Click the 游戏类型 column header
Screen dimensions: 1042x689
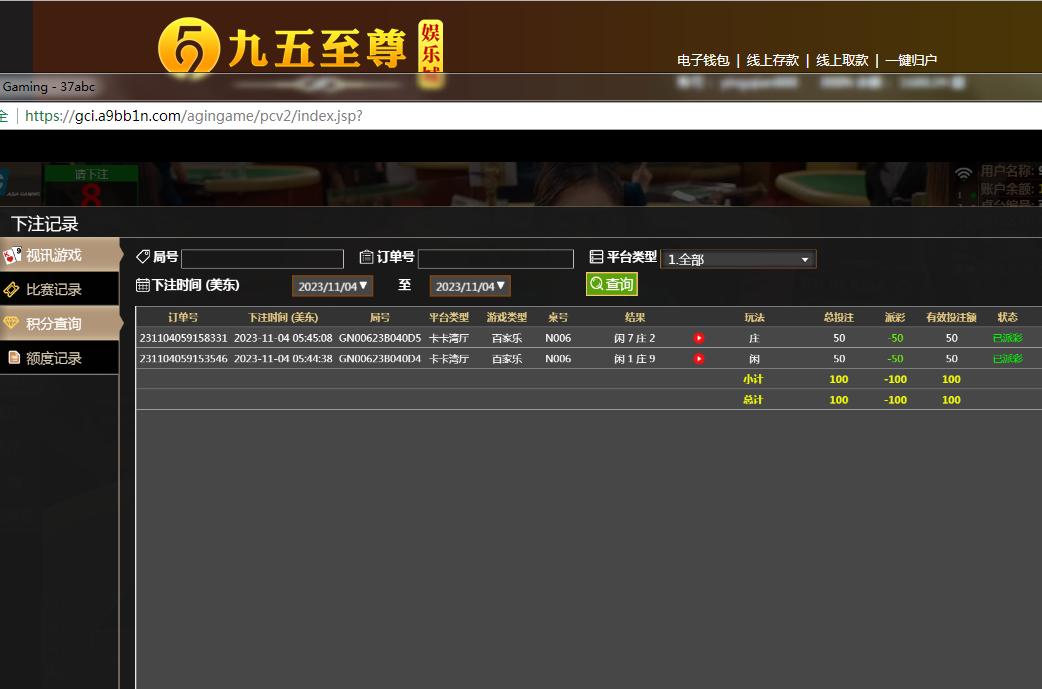506,318
